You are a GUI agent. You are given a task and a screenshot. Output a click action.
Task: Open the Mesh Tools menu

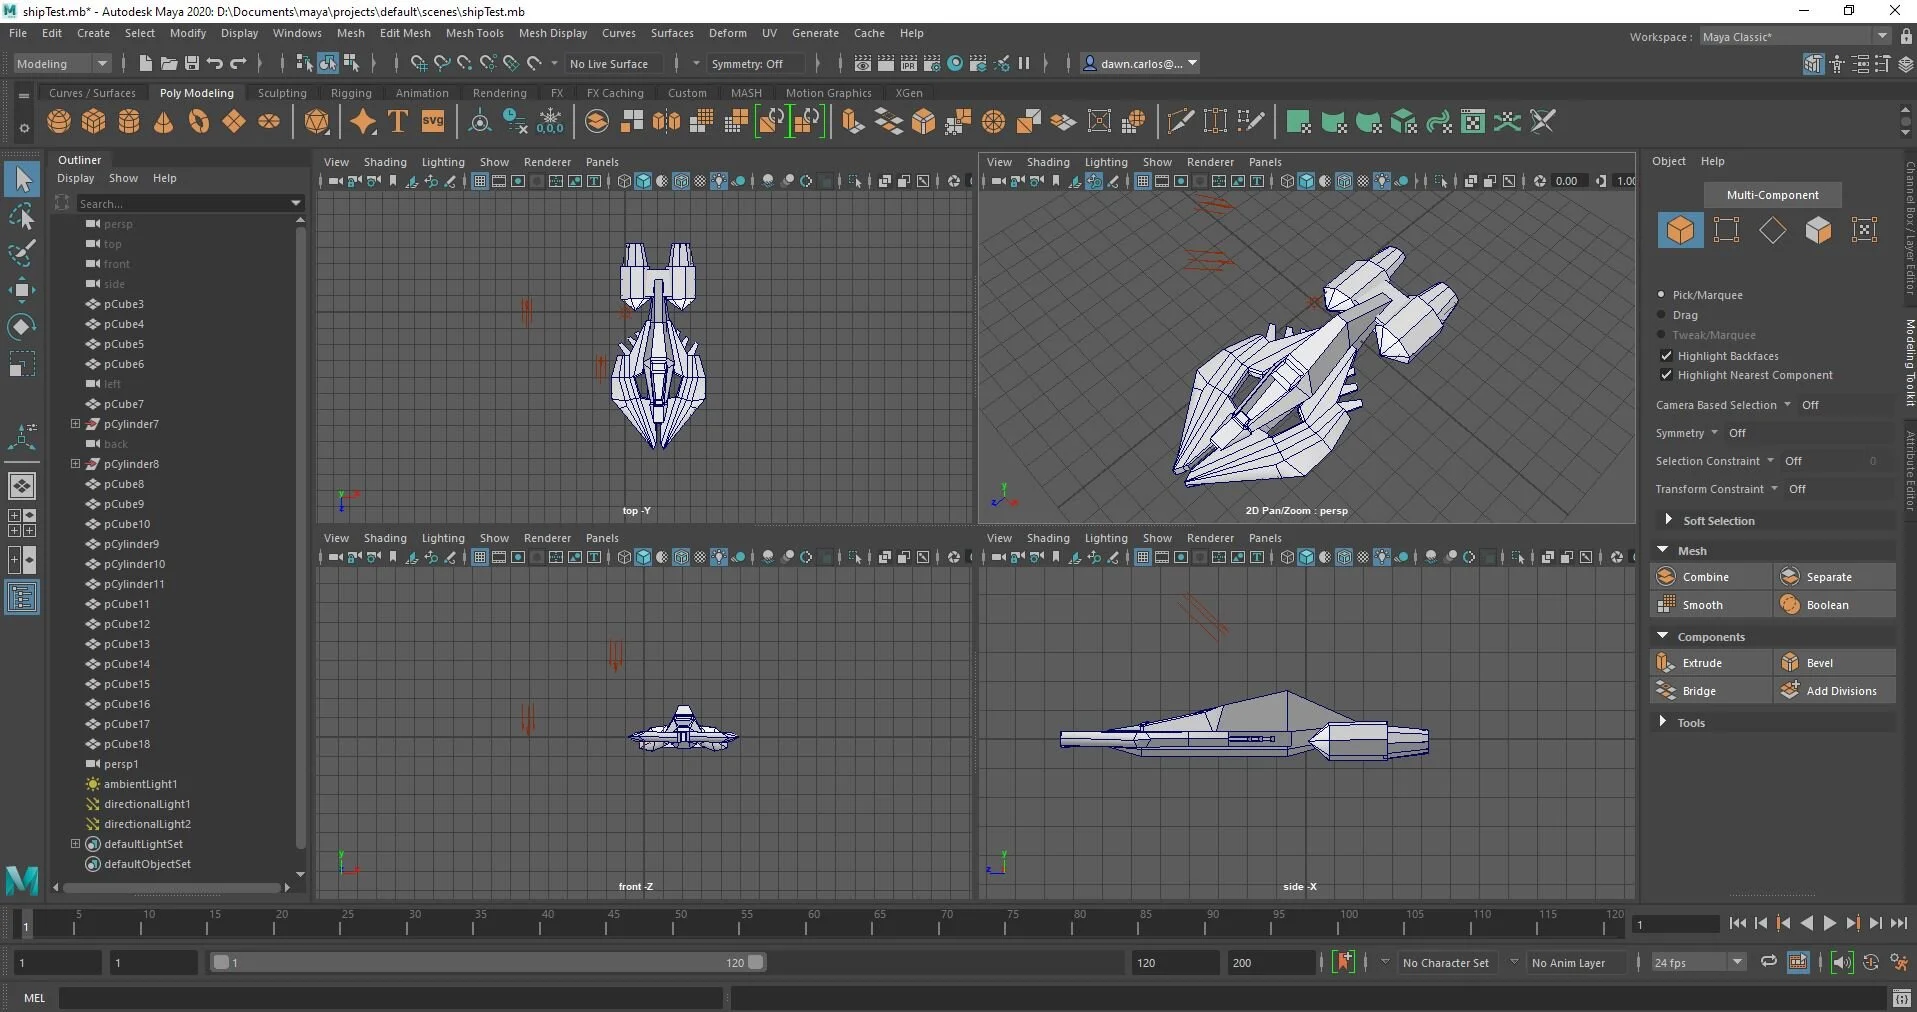(x=474, y=33)
